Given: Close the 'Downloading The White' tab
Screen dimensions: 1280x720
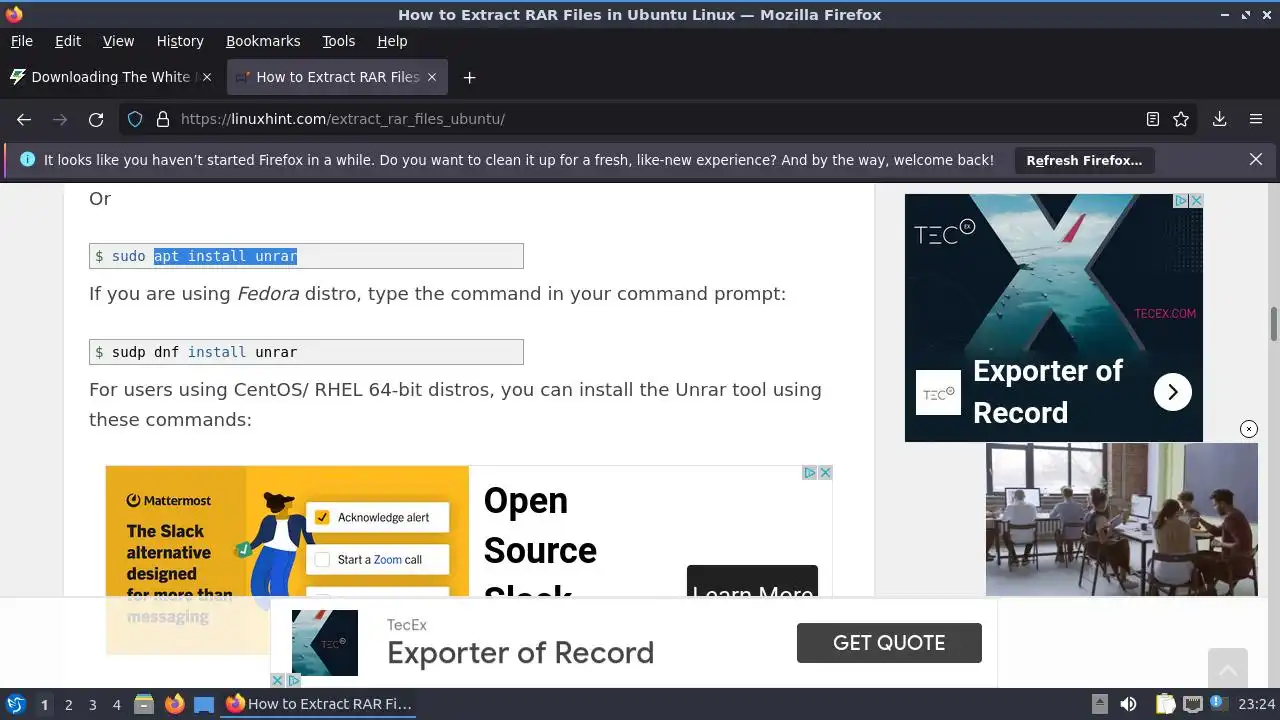Looking at the screenshot, I should (207, 77).
